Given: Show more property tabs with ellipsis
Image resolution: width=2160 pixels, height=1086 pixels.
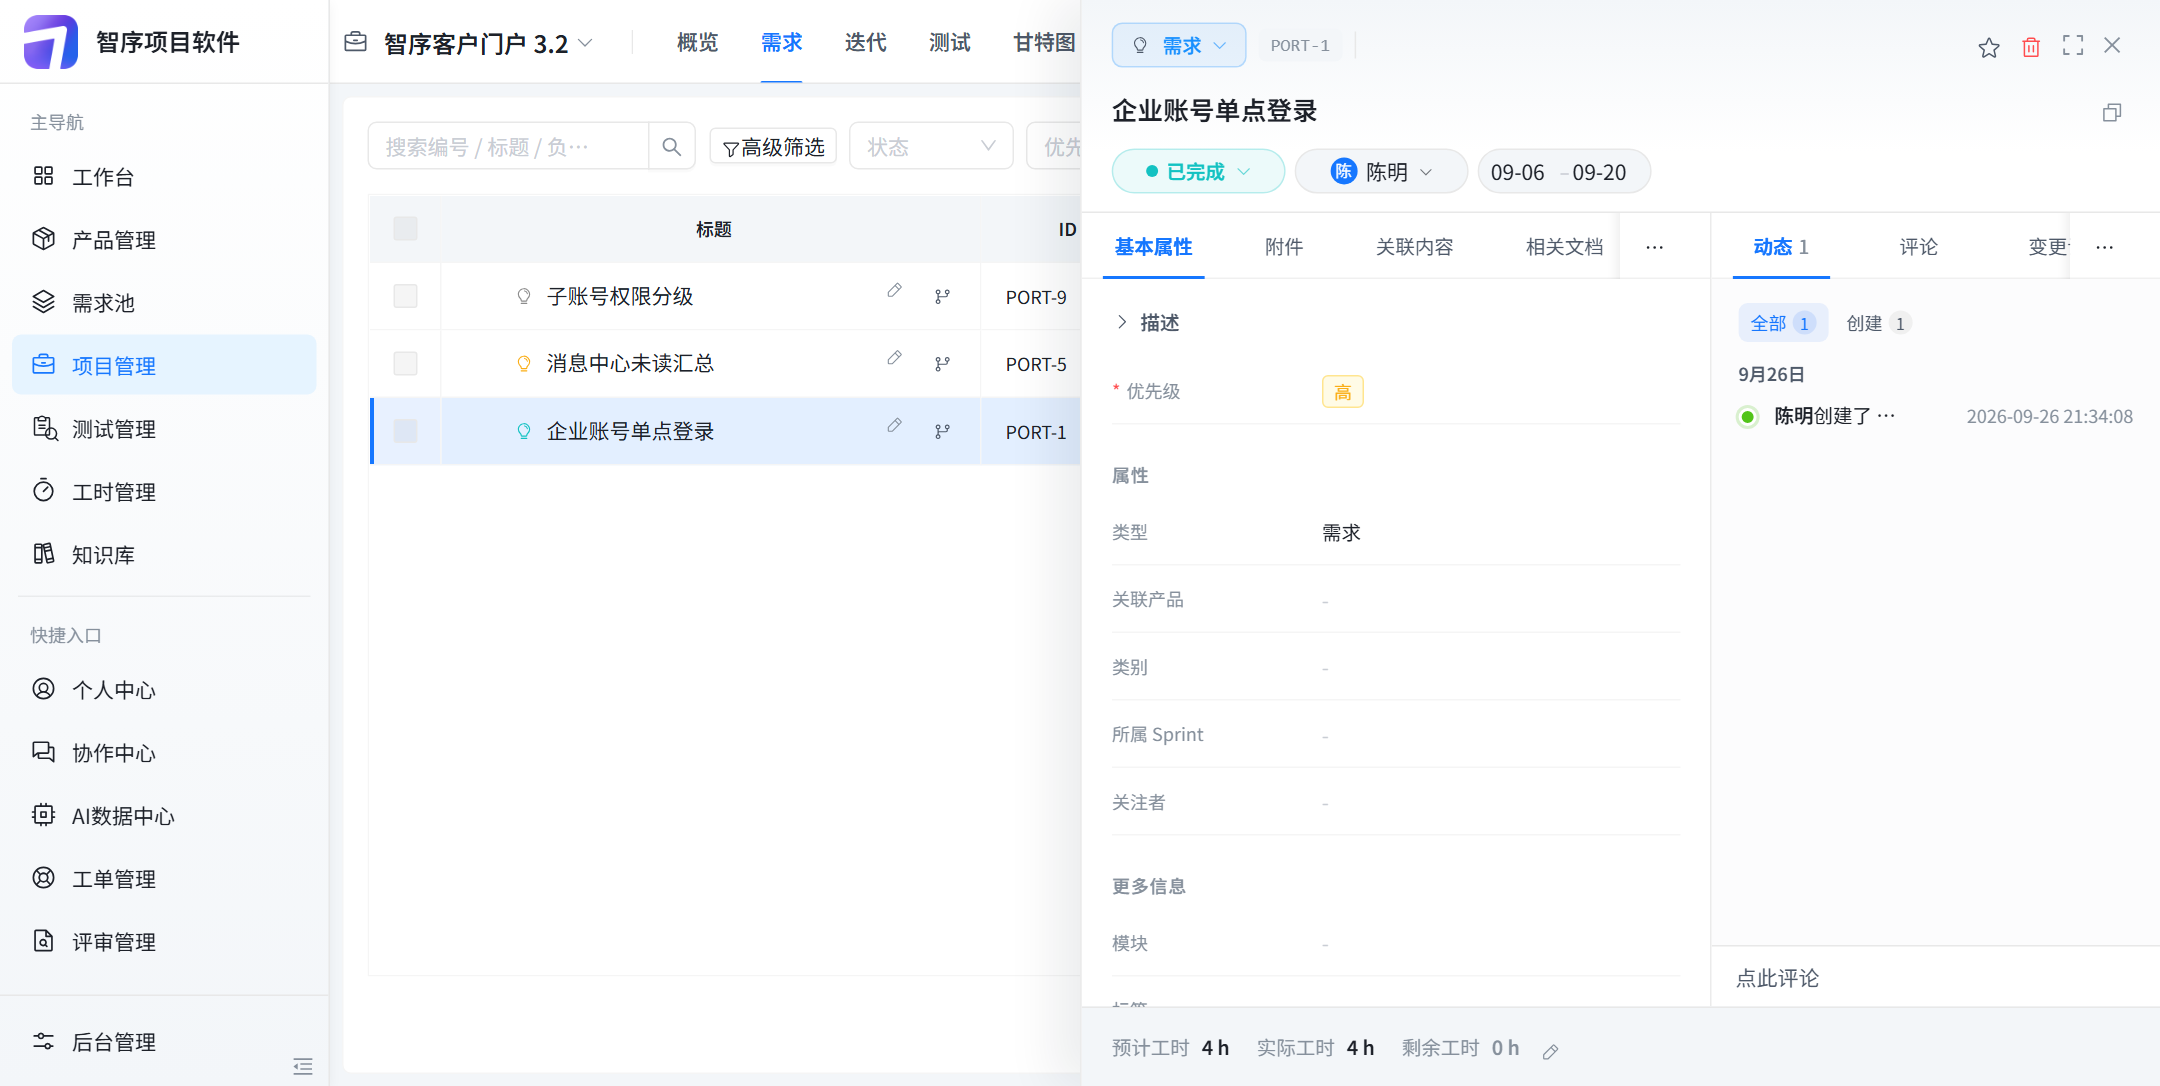Looking at the screenshot, I should tap(1655, 247).
